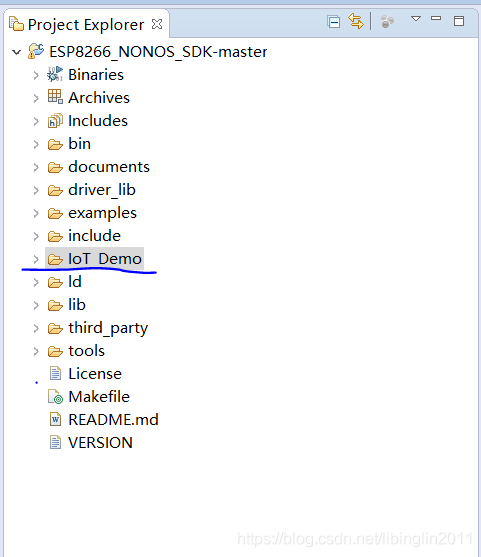Click the Archives grid icon
The width and height of the screenshot is (481, 557).
55,97
